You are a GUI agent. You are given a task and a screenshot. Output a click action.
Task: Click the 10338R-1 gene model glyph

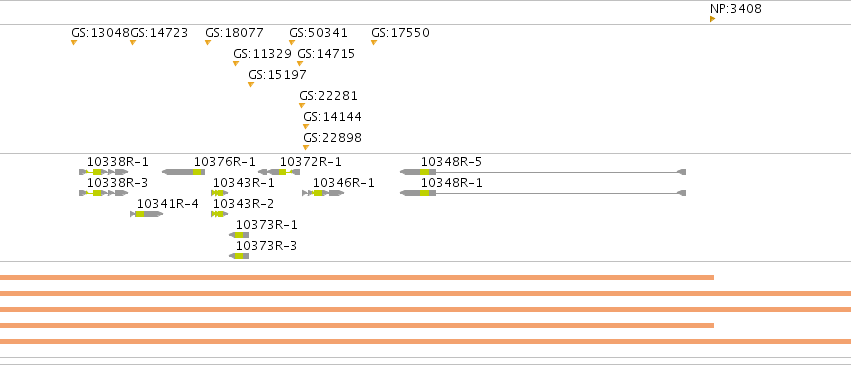tap(104, 172)
